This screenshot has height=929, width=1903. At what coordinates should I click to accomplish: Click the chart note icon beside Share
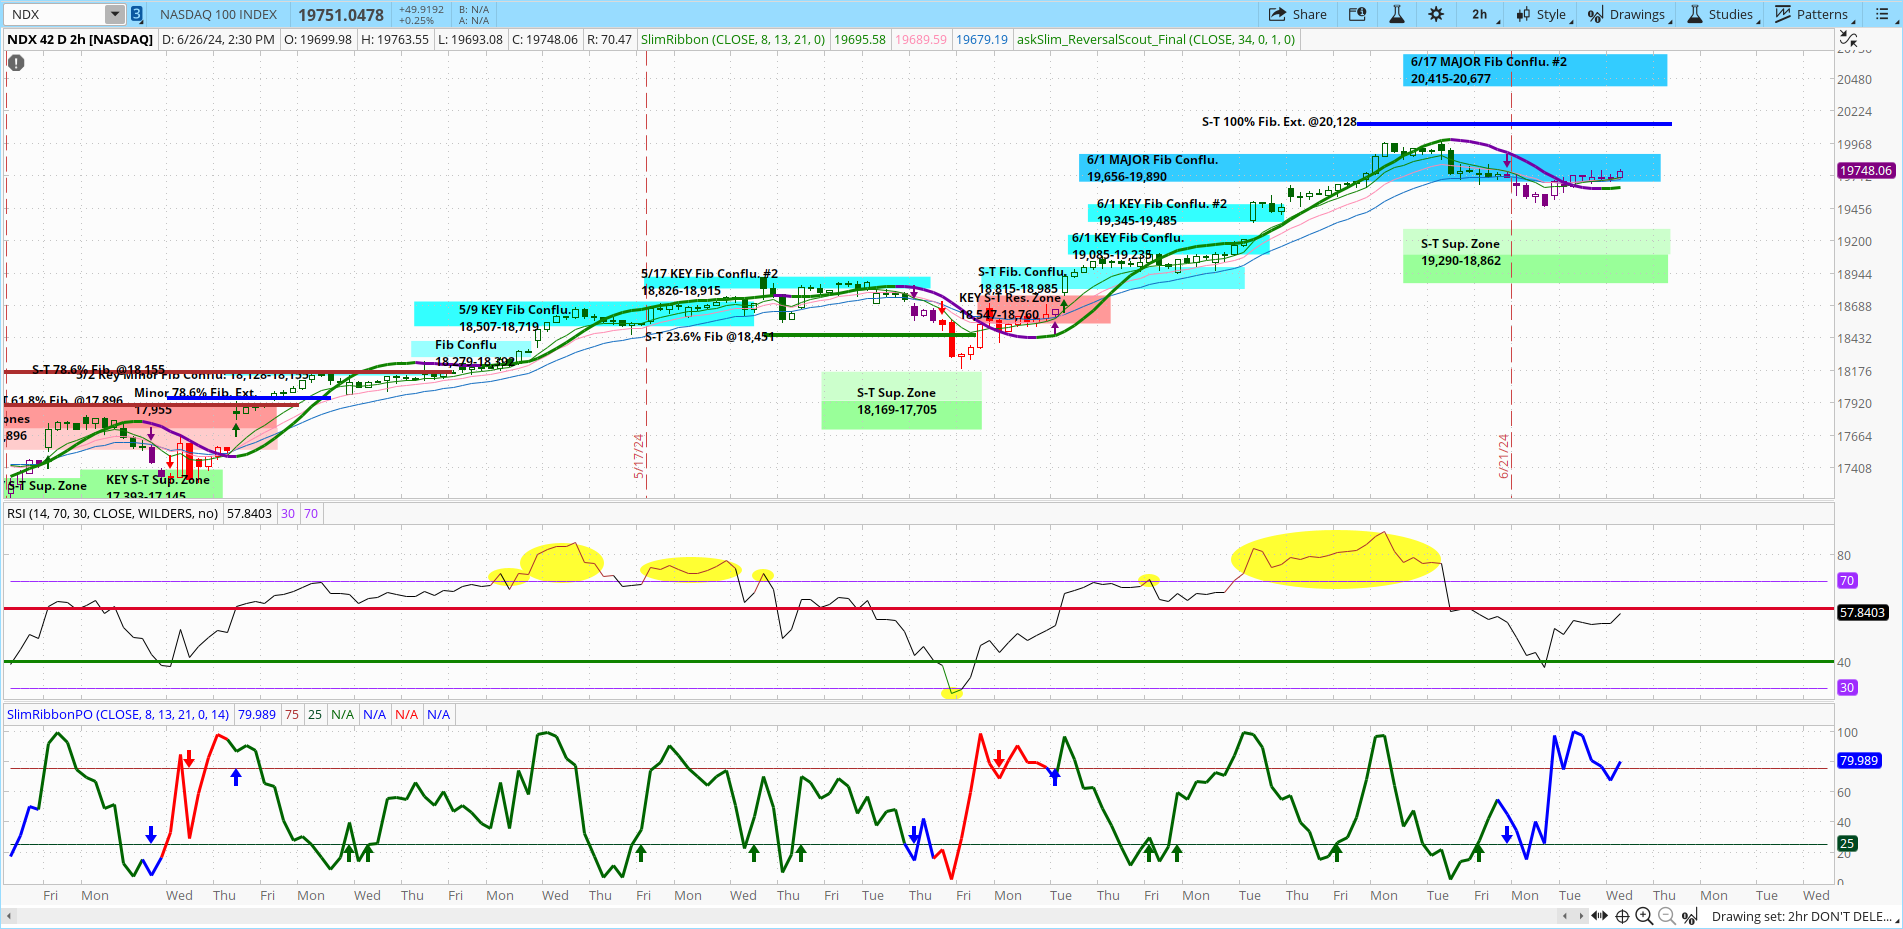[1359, 14]
